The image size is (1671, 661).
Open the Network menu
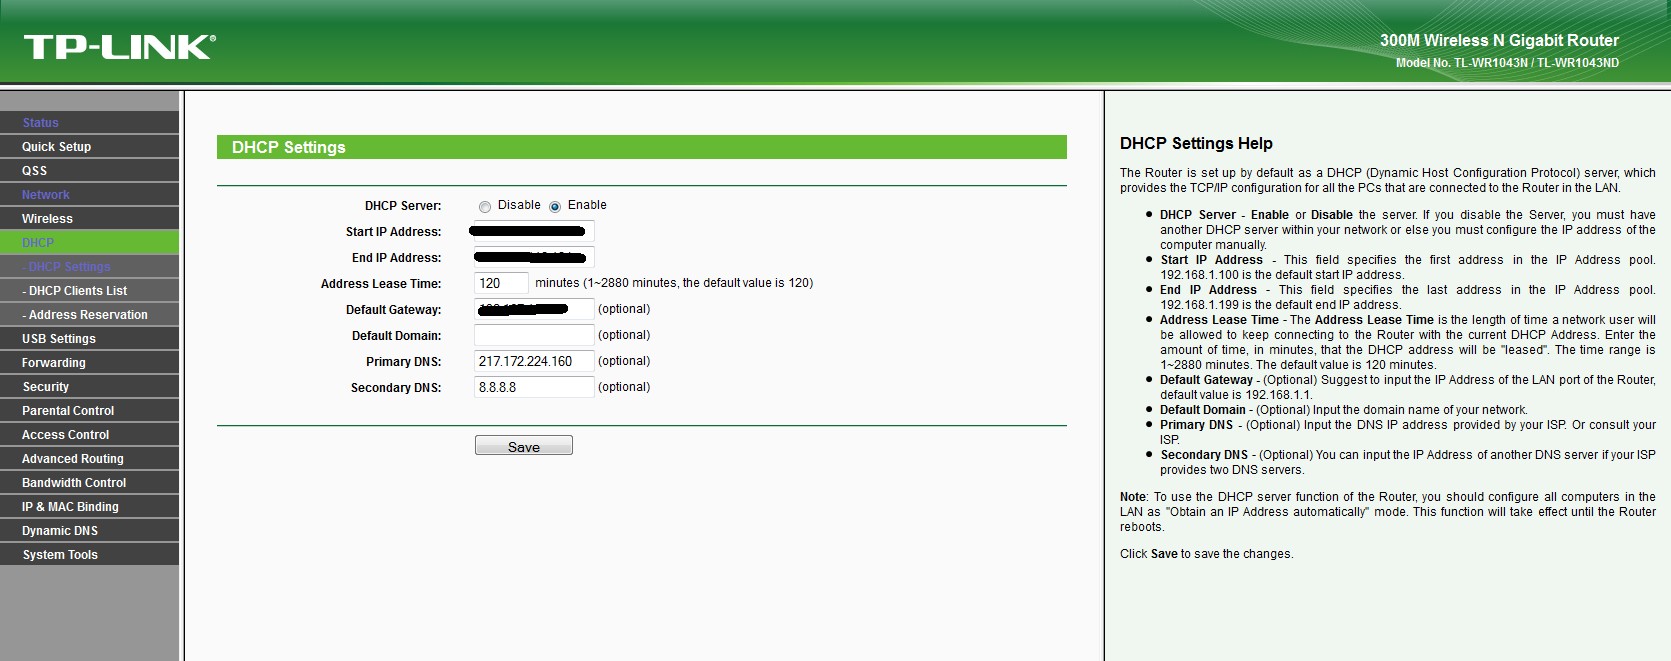click(x=90, y=195)
